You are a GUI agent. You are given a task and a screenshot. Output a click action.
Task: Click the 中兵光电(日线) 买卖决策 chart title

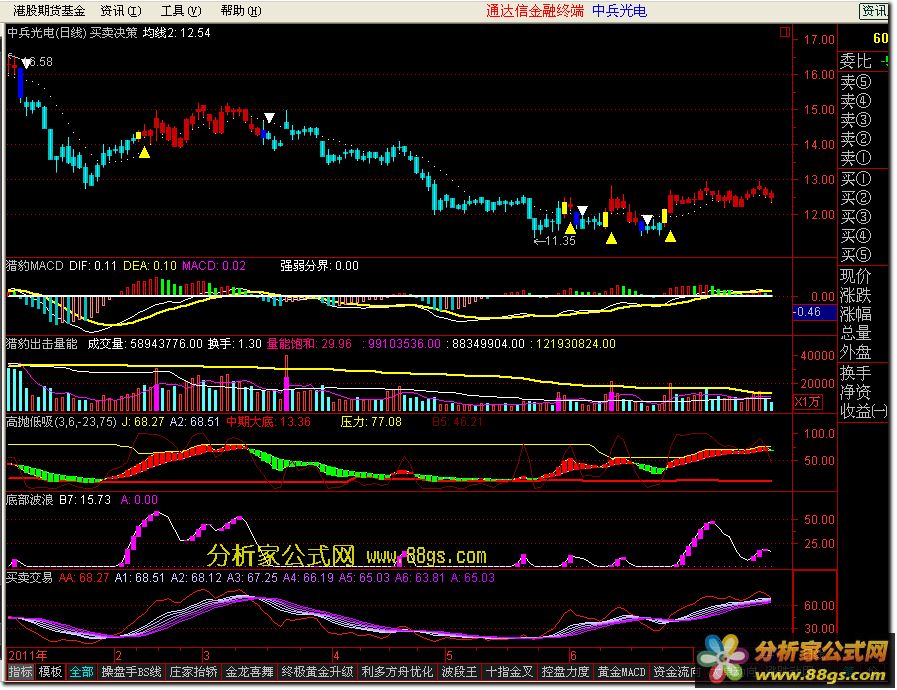pos(72,33)
